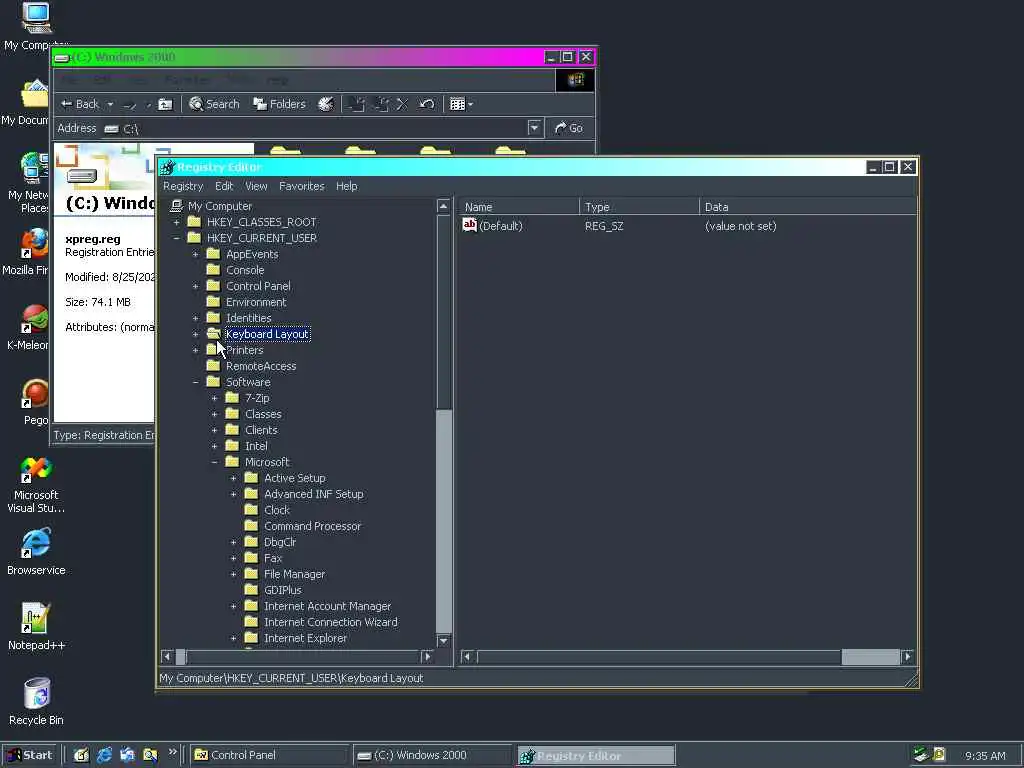The height and width of the screenshot is (768, 1024).
Task: Click the C:\ address field
Action: tap(315, 129)
